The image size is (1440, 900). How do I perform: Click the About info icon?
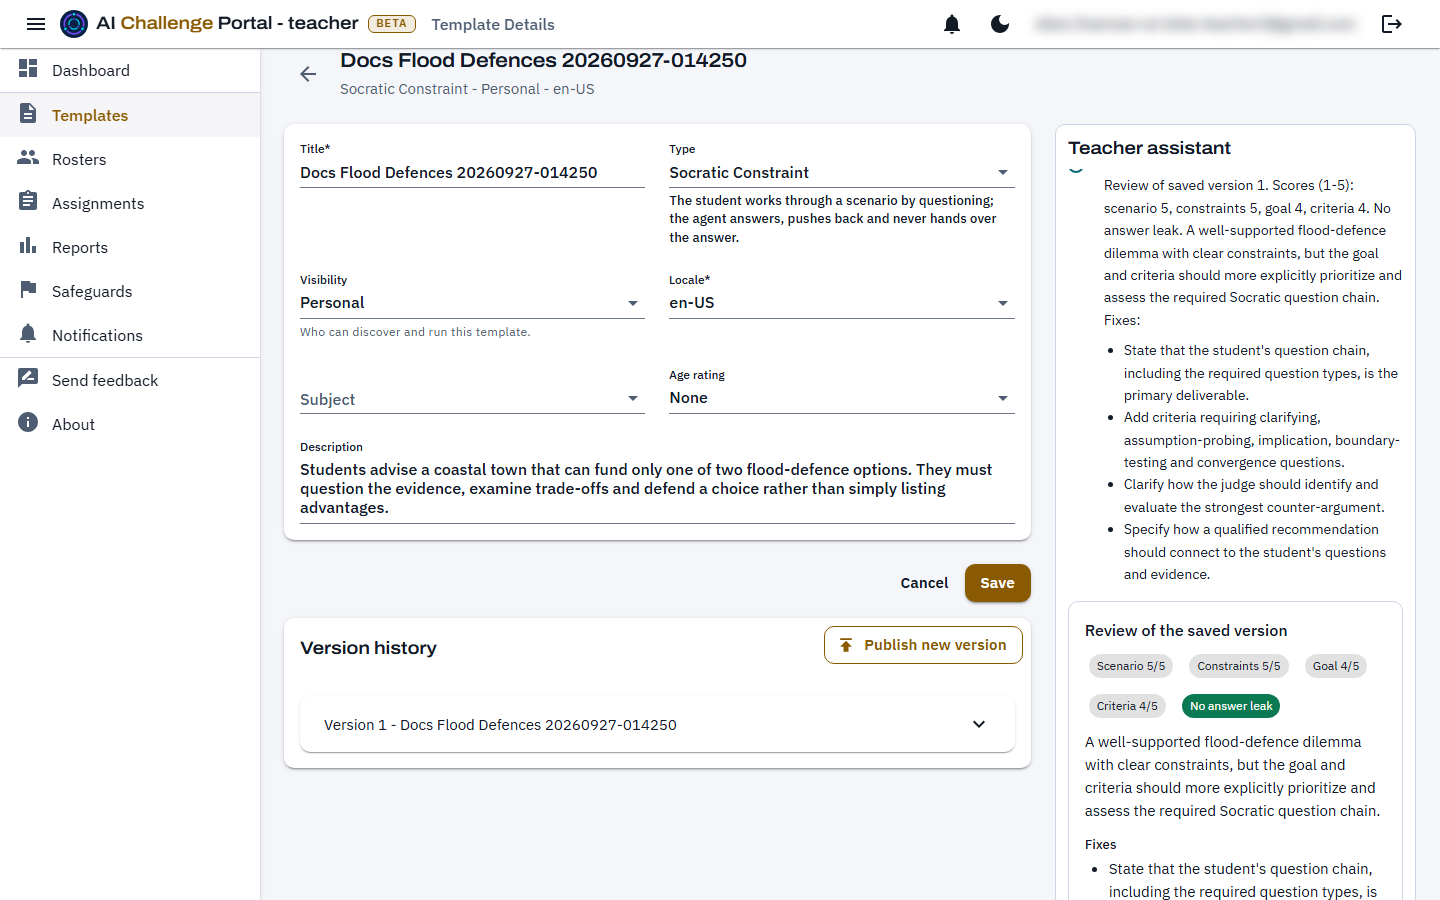[28, 423]
